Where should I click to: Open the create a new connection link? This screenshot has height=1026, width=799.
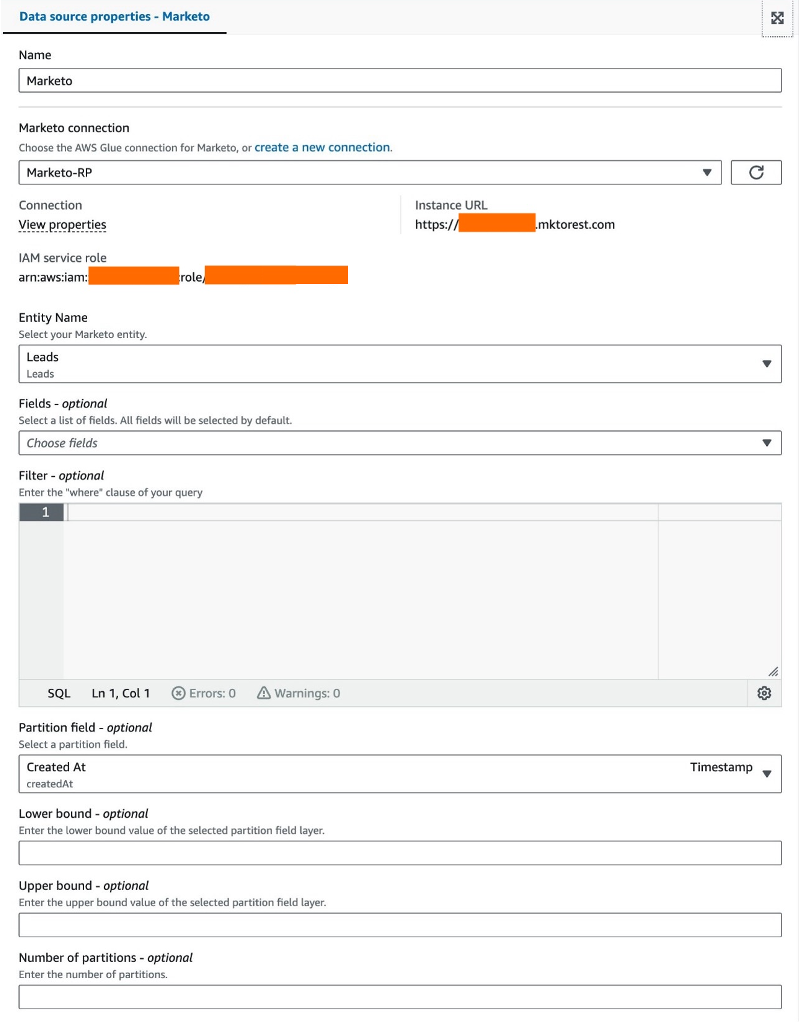pos(322,147)
